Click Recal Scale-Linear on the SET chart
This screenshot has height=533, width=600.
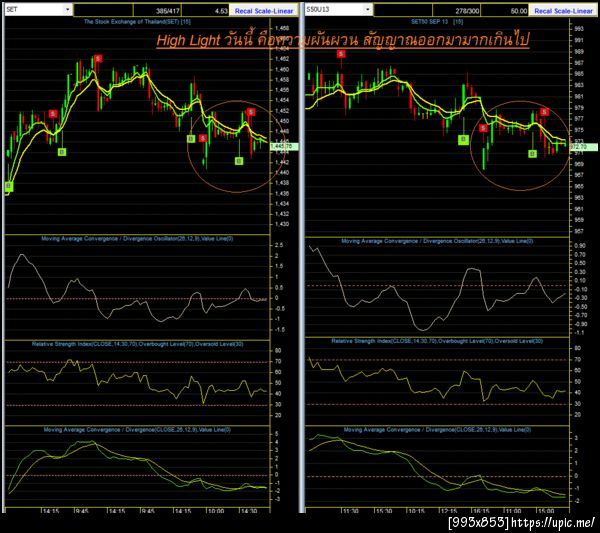pyautogui.click(x=264, y=11)
